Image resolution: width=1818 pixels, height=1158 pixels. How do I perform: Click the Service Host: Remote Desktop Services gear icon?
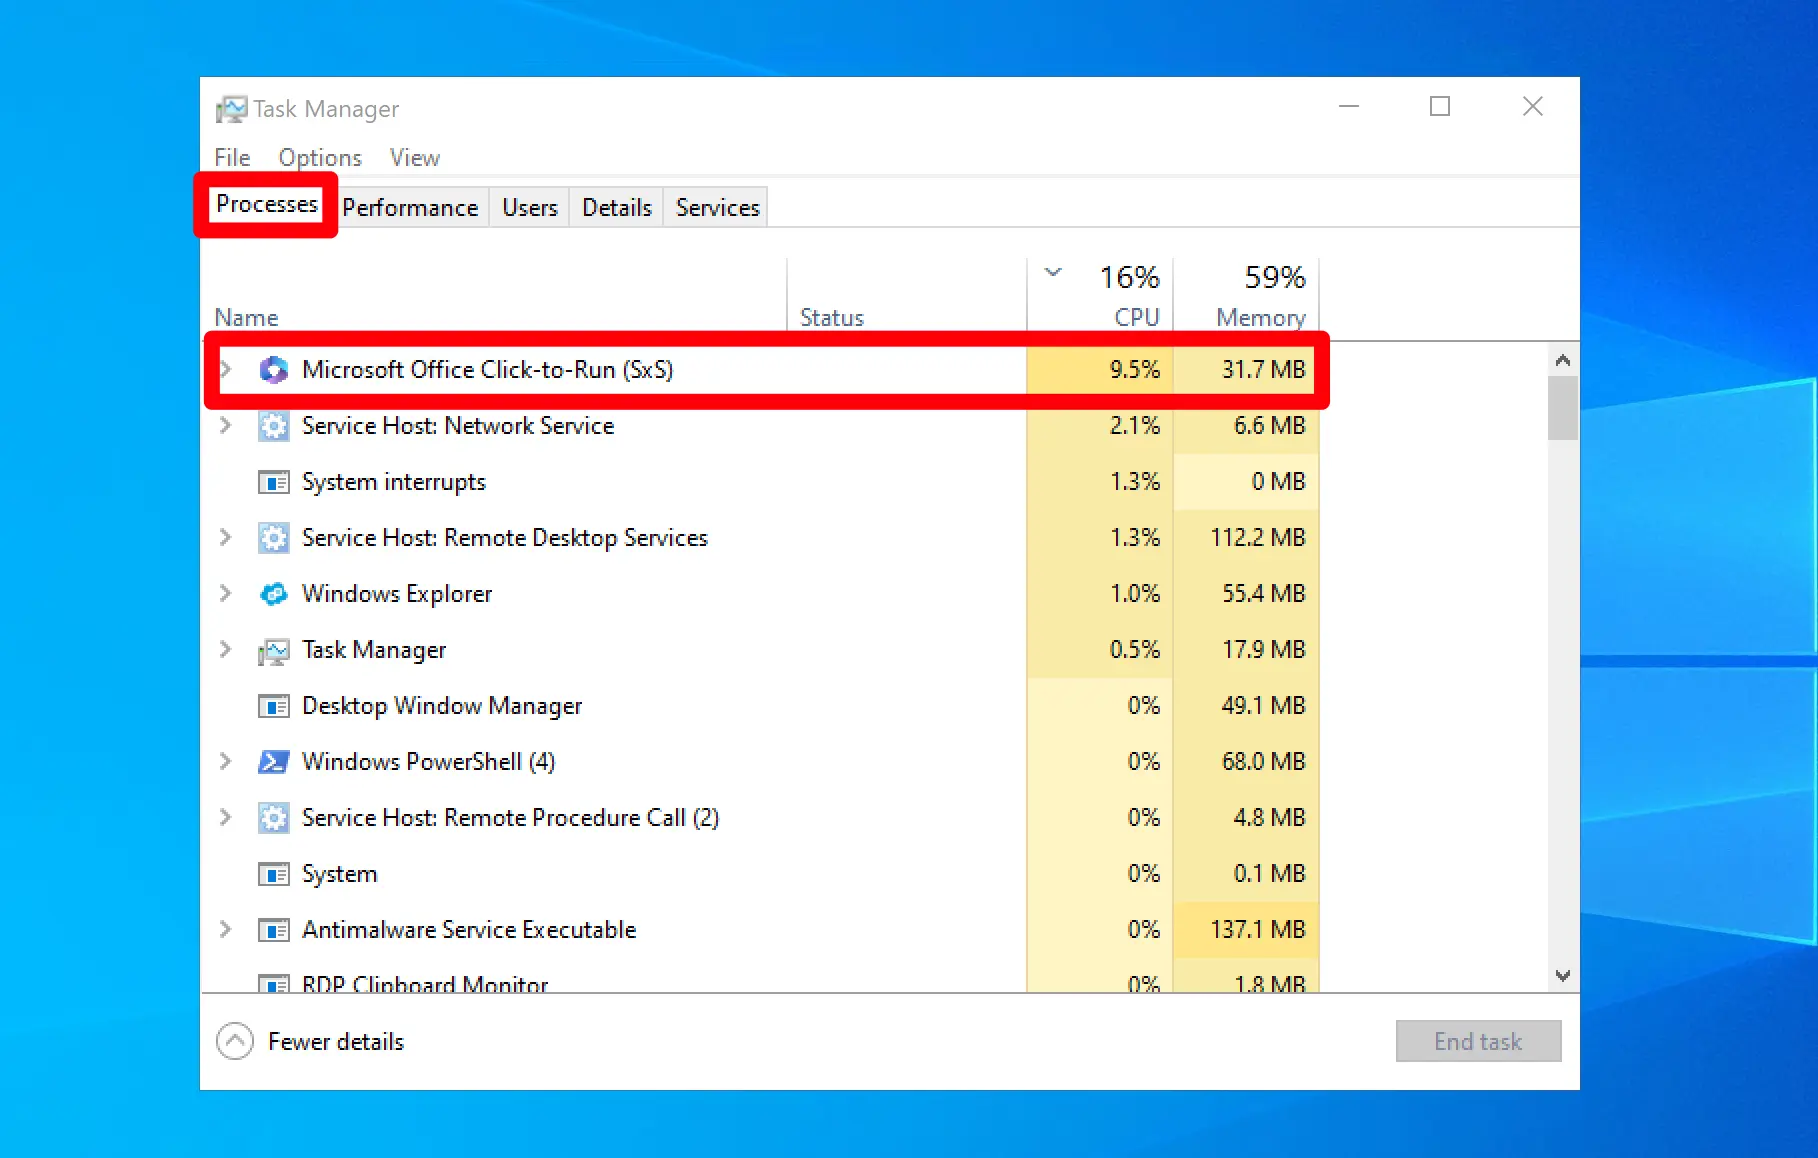273,538
